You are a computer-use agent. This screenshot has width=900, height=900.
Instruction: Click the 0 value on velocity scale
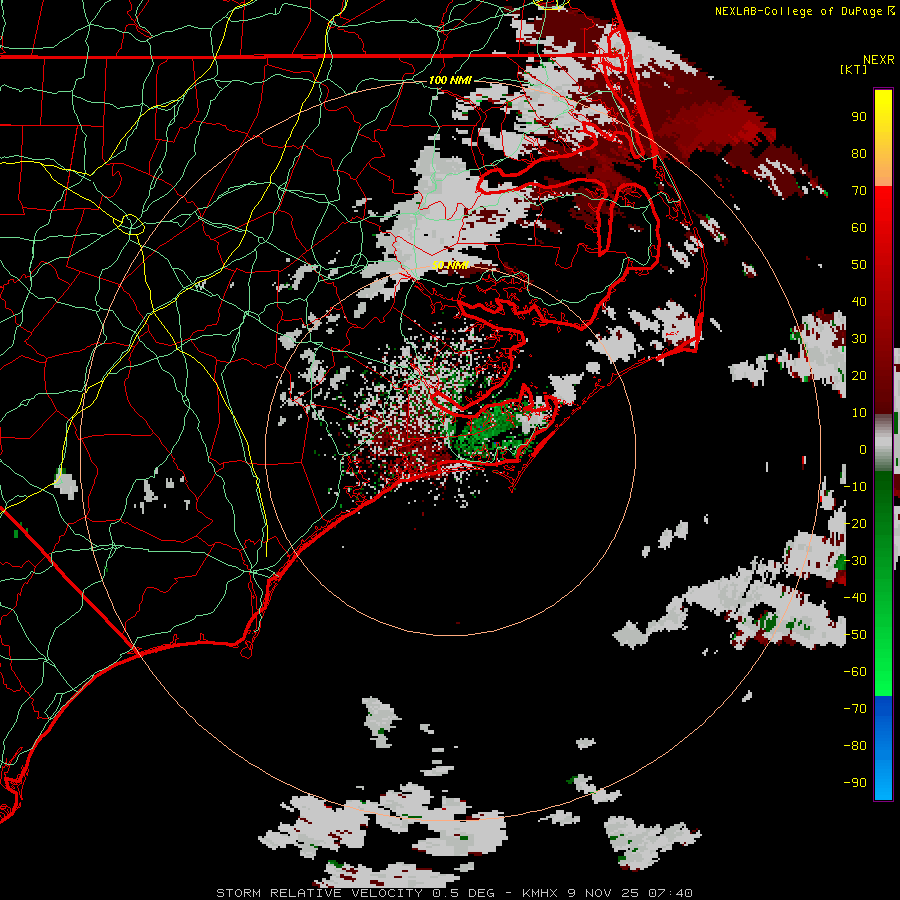[x=863, y=449]
